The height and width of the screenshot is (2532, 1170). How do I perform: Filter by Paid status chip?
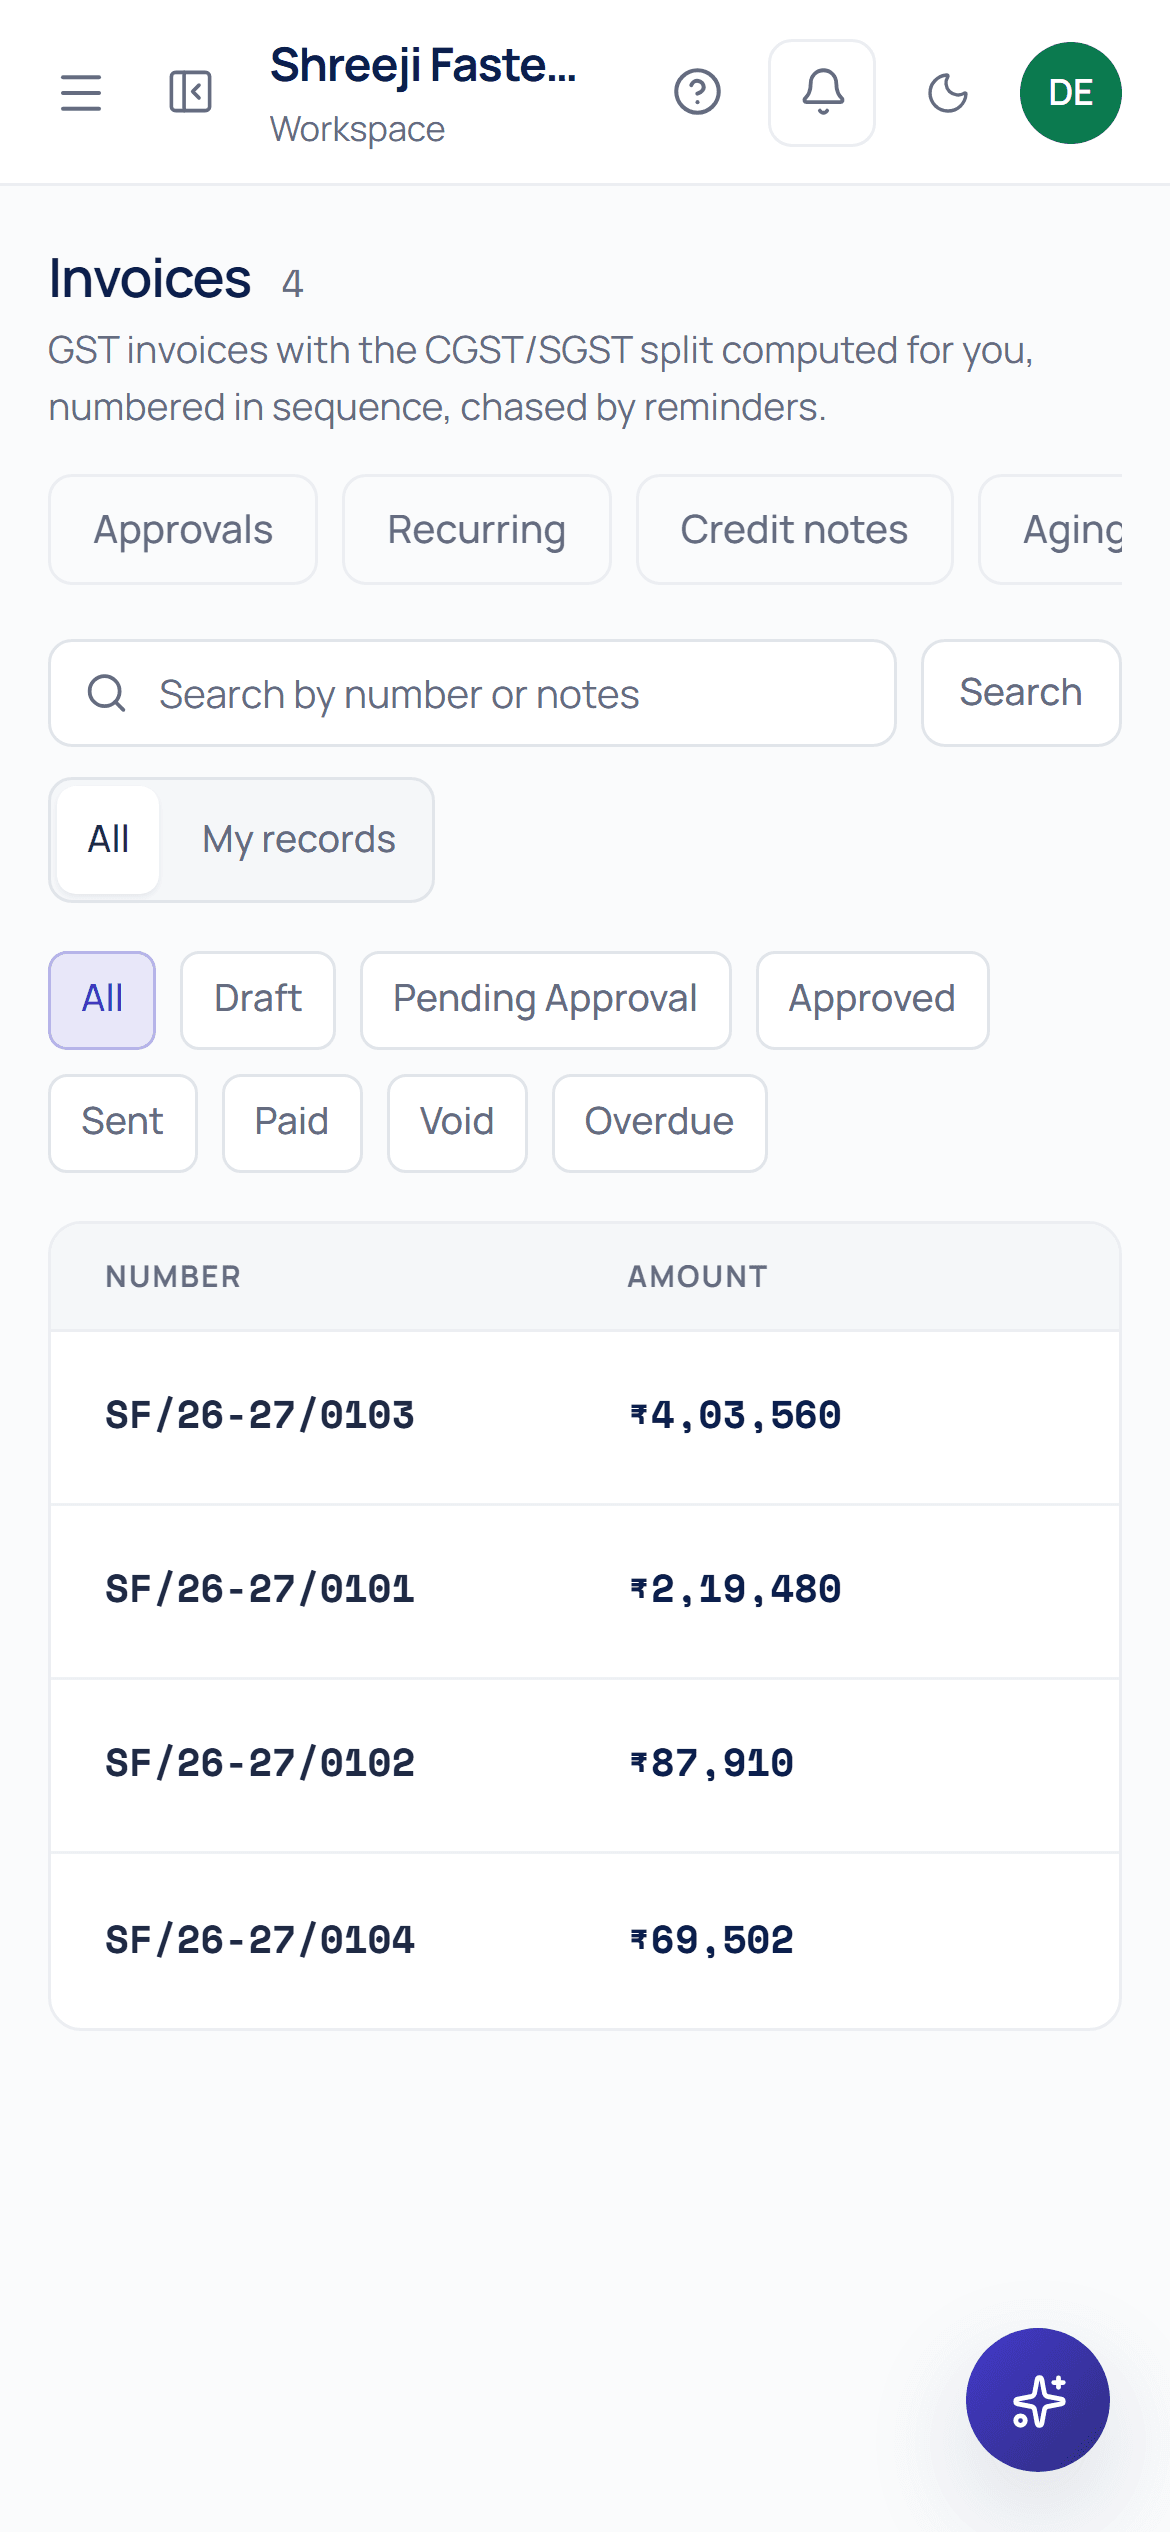pos(292,1123)
